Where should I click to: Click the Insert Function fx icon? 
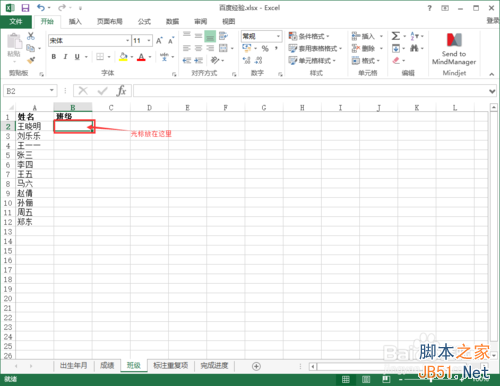click(x=121, y=91)
